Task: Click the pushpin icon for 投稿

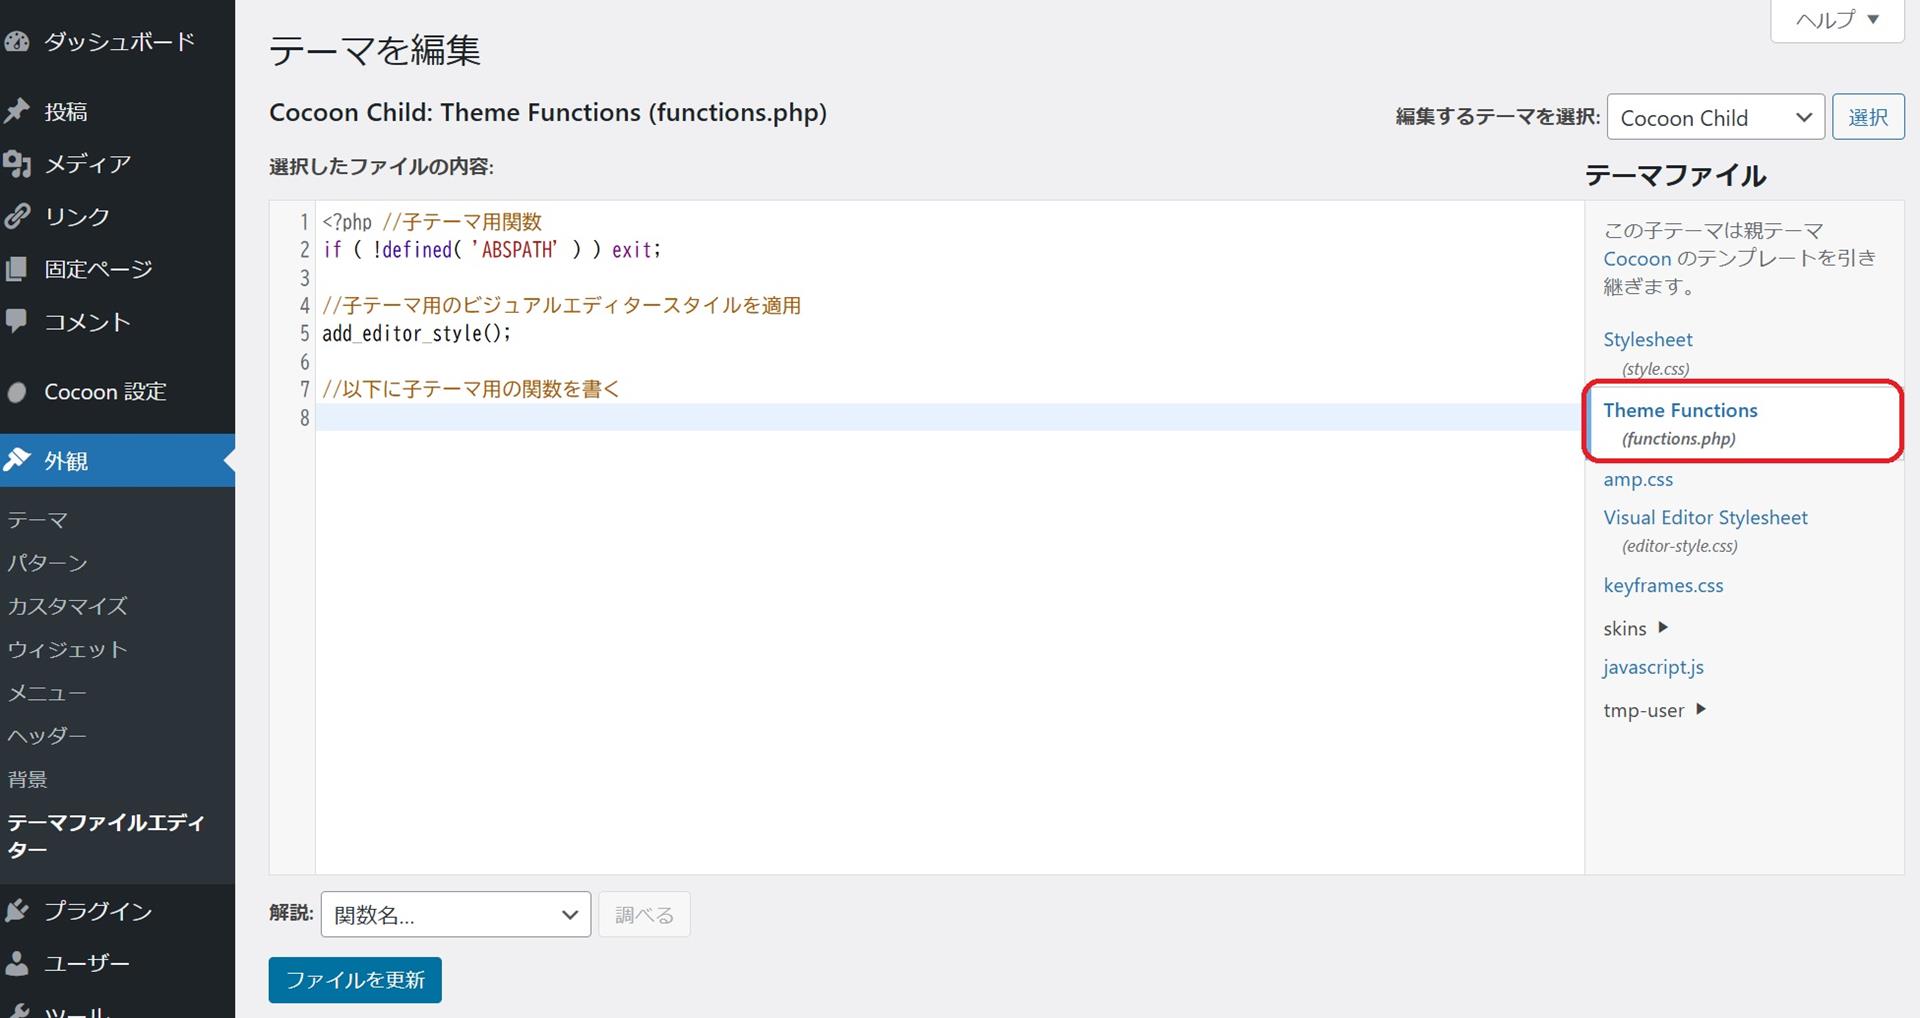Action: pyautogui.click(x=16, y=111)
